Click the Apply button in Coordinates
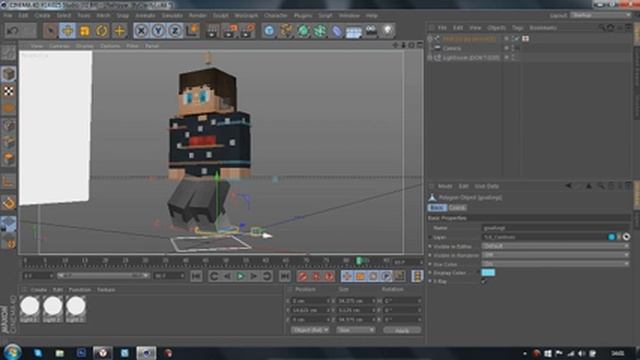 pyautogui.click(x=402, y=330)
